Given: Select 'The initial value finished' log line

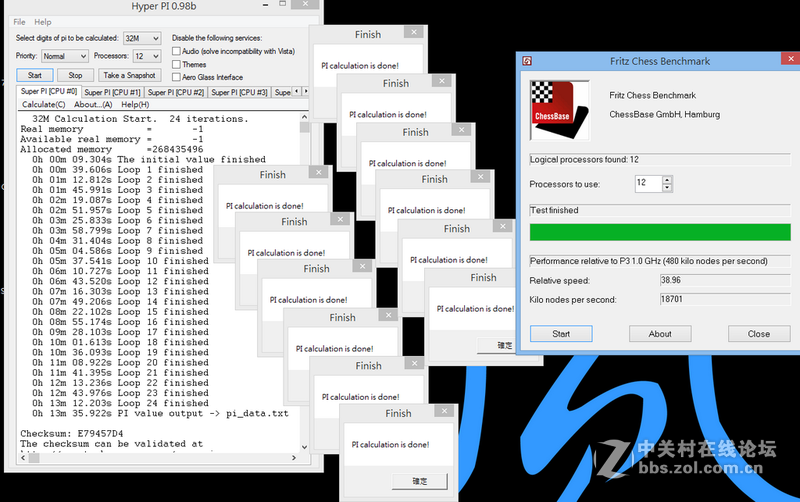Looking at the screenshot, I should click(x=149, y=160).
